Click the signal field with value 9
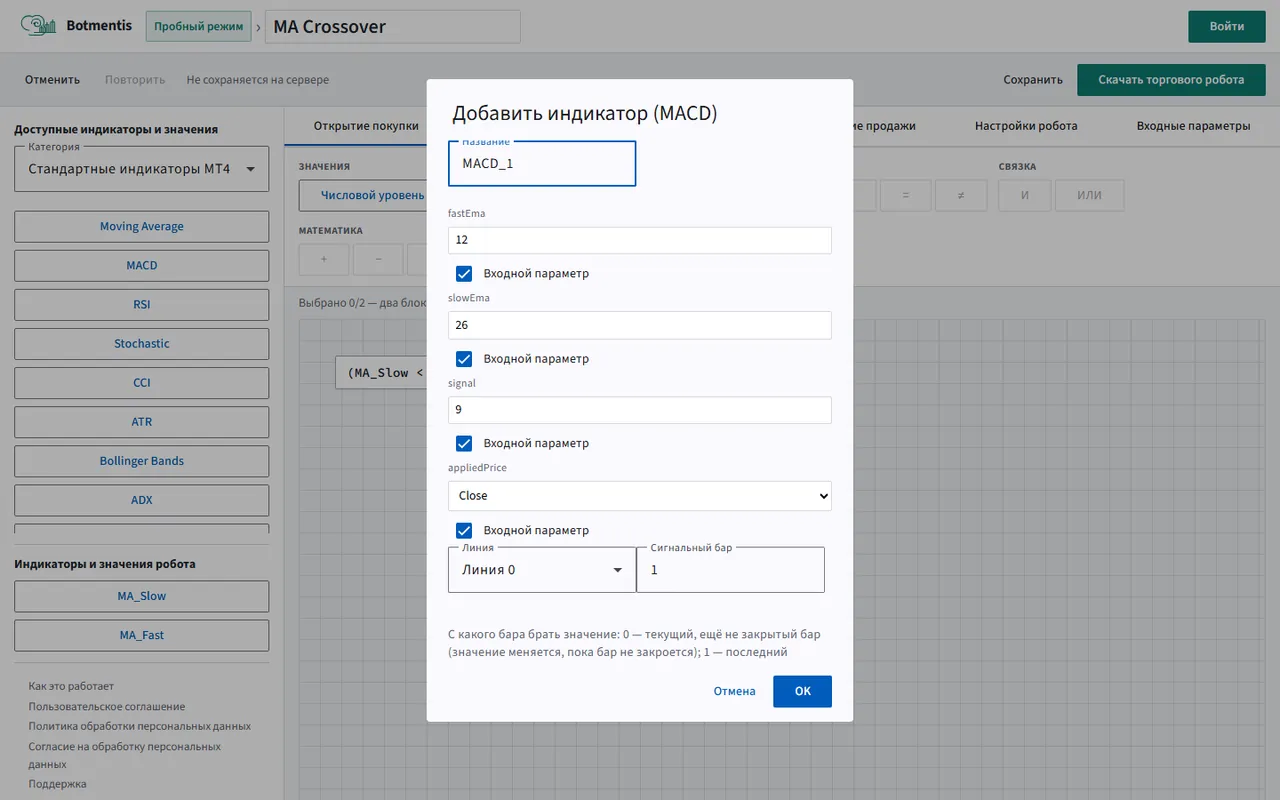This screenshot has width=1280, height=800. (x=640, y=410)
